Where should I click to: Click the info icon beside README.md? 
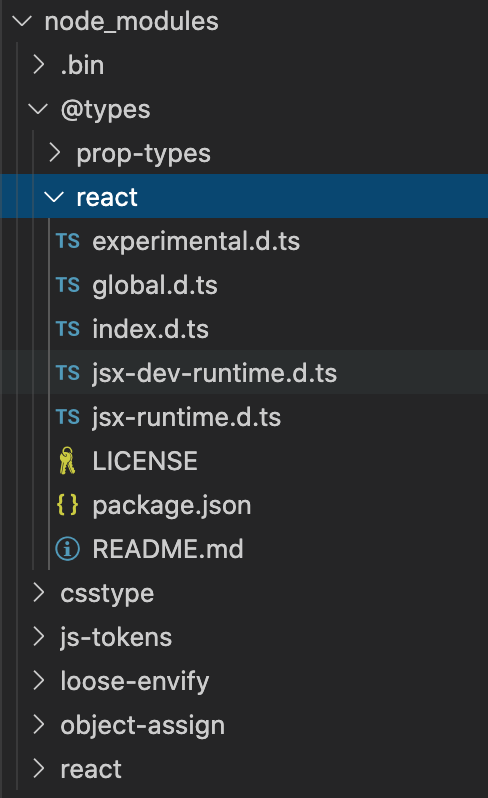68,549
